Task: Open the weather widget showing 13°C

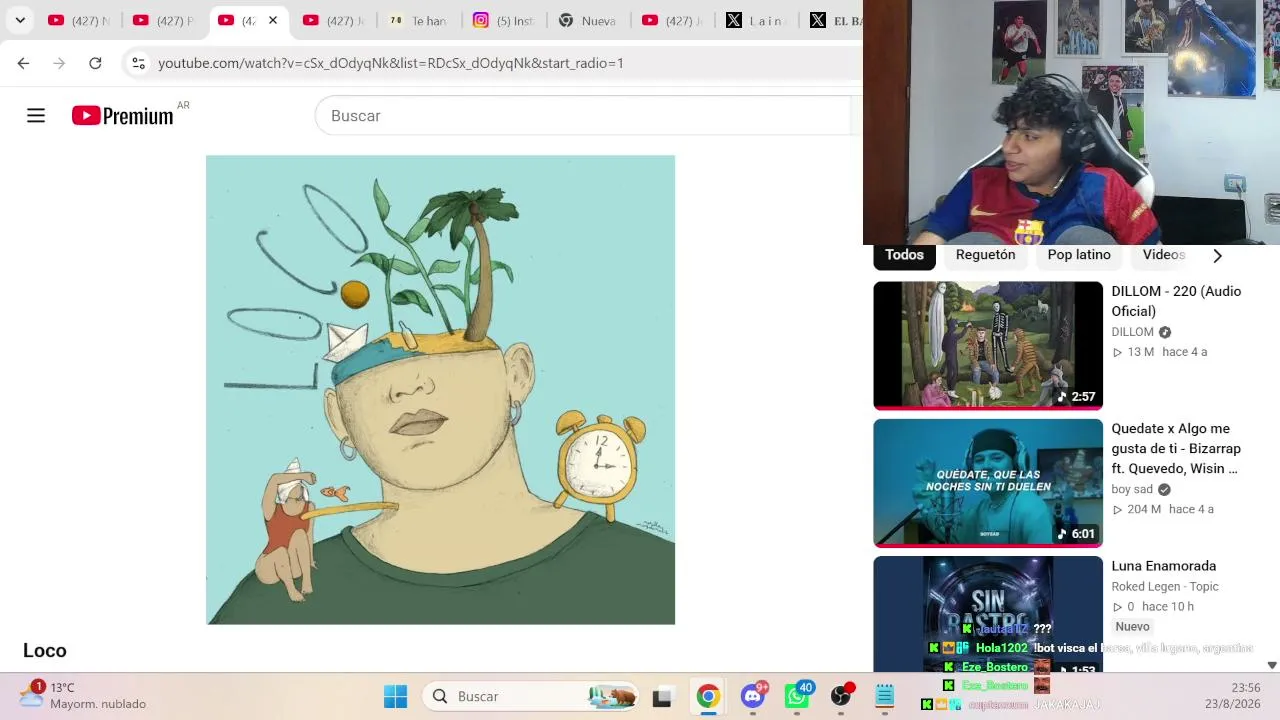Action: point(83,696)
